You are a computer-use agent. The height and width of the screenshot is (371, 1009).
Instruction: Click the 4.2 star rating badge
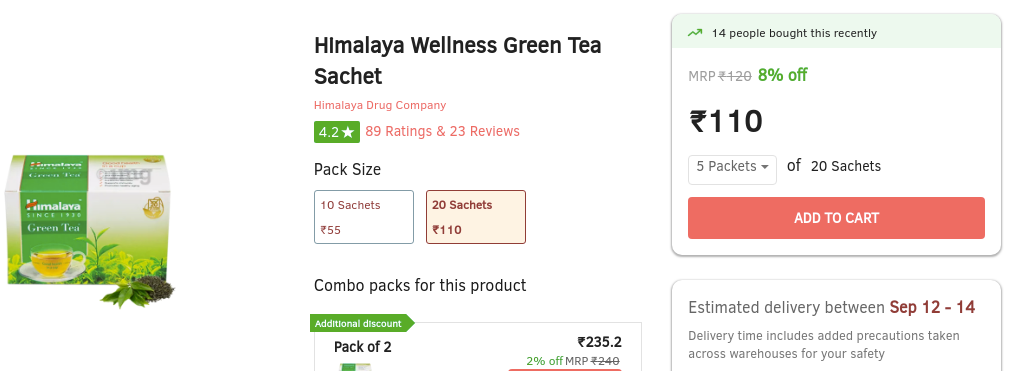pyautogui.click(x=337, y=132)
